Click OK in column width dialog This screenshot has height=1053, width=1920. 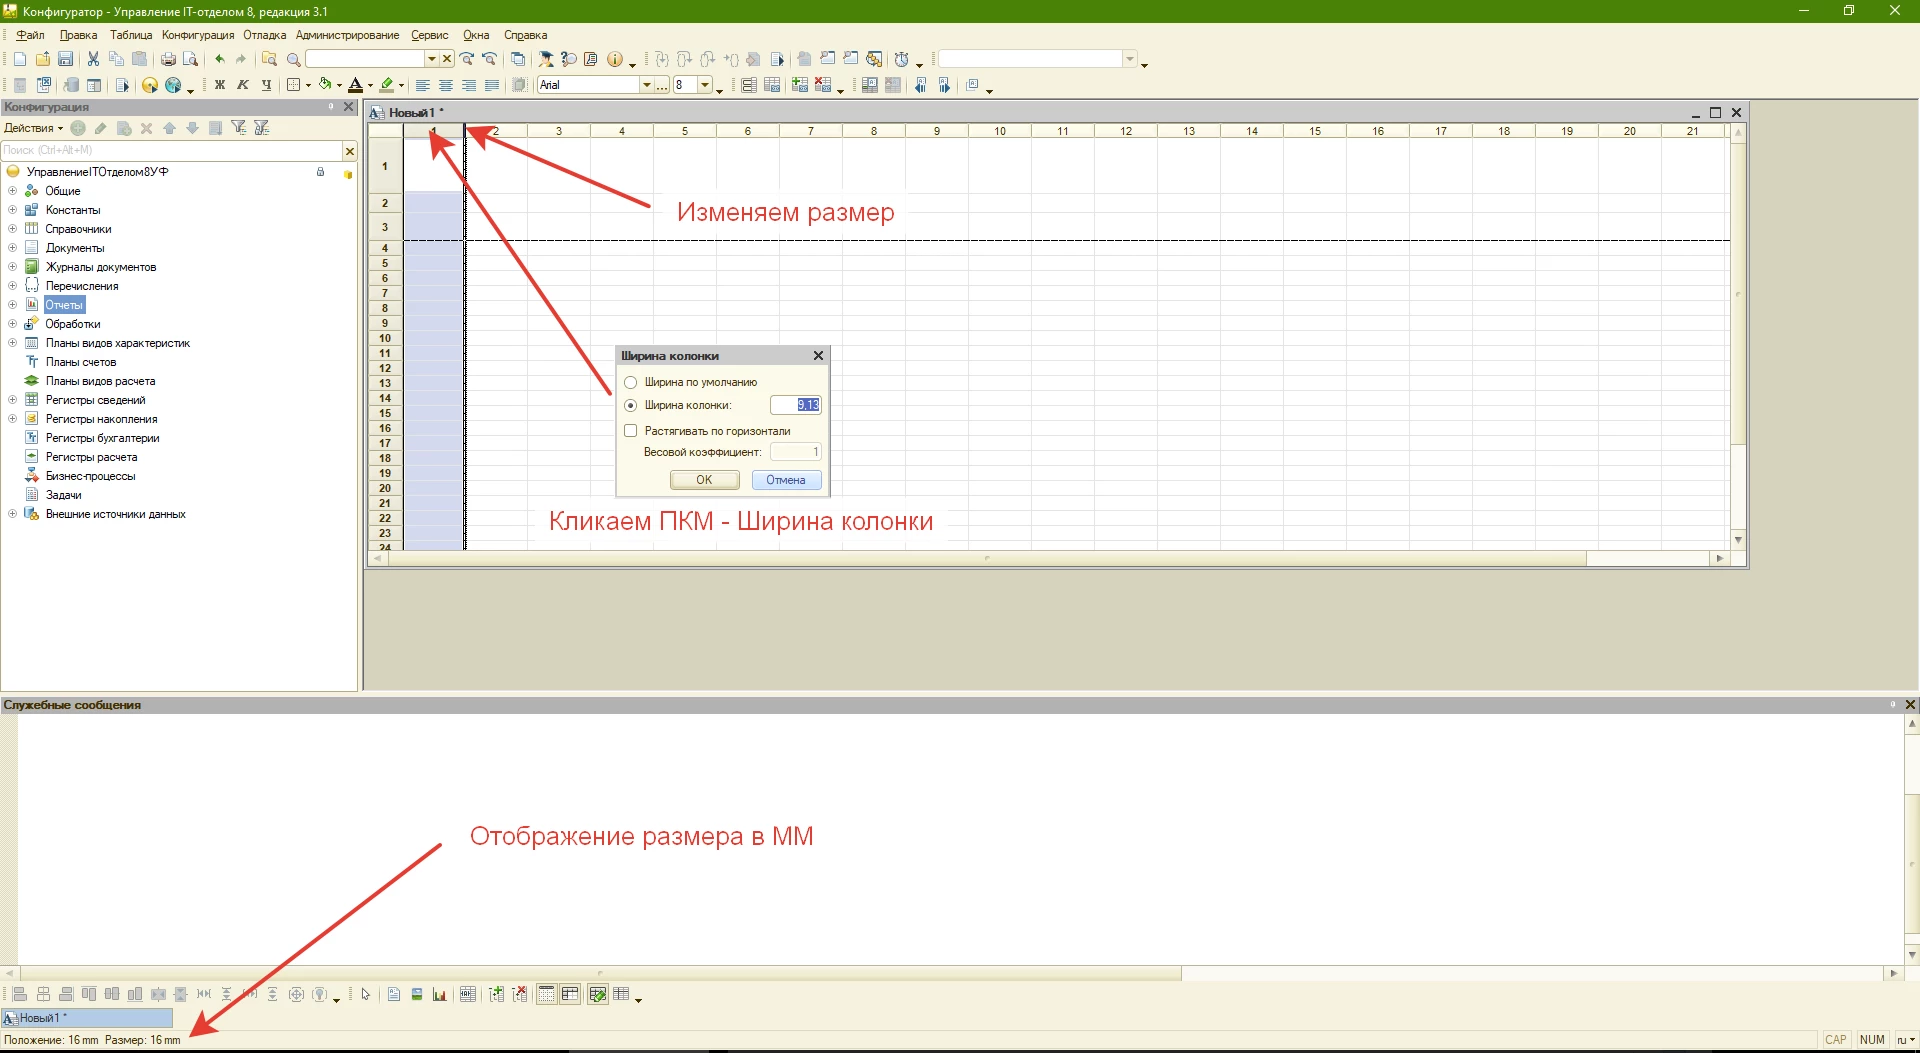pyautogui.click(x=704, y=480)
